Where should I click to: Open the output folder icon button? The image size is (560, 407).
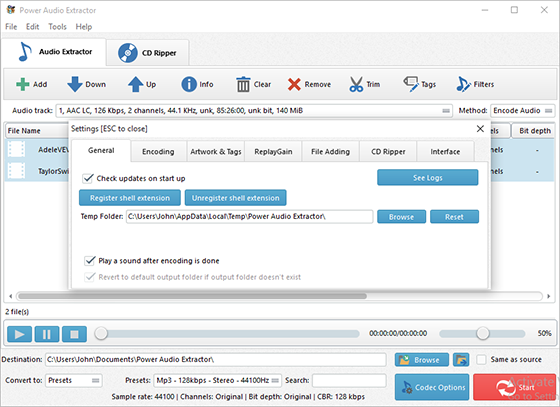pyautogui.click(x=461, y=360)
